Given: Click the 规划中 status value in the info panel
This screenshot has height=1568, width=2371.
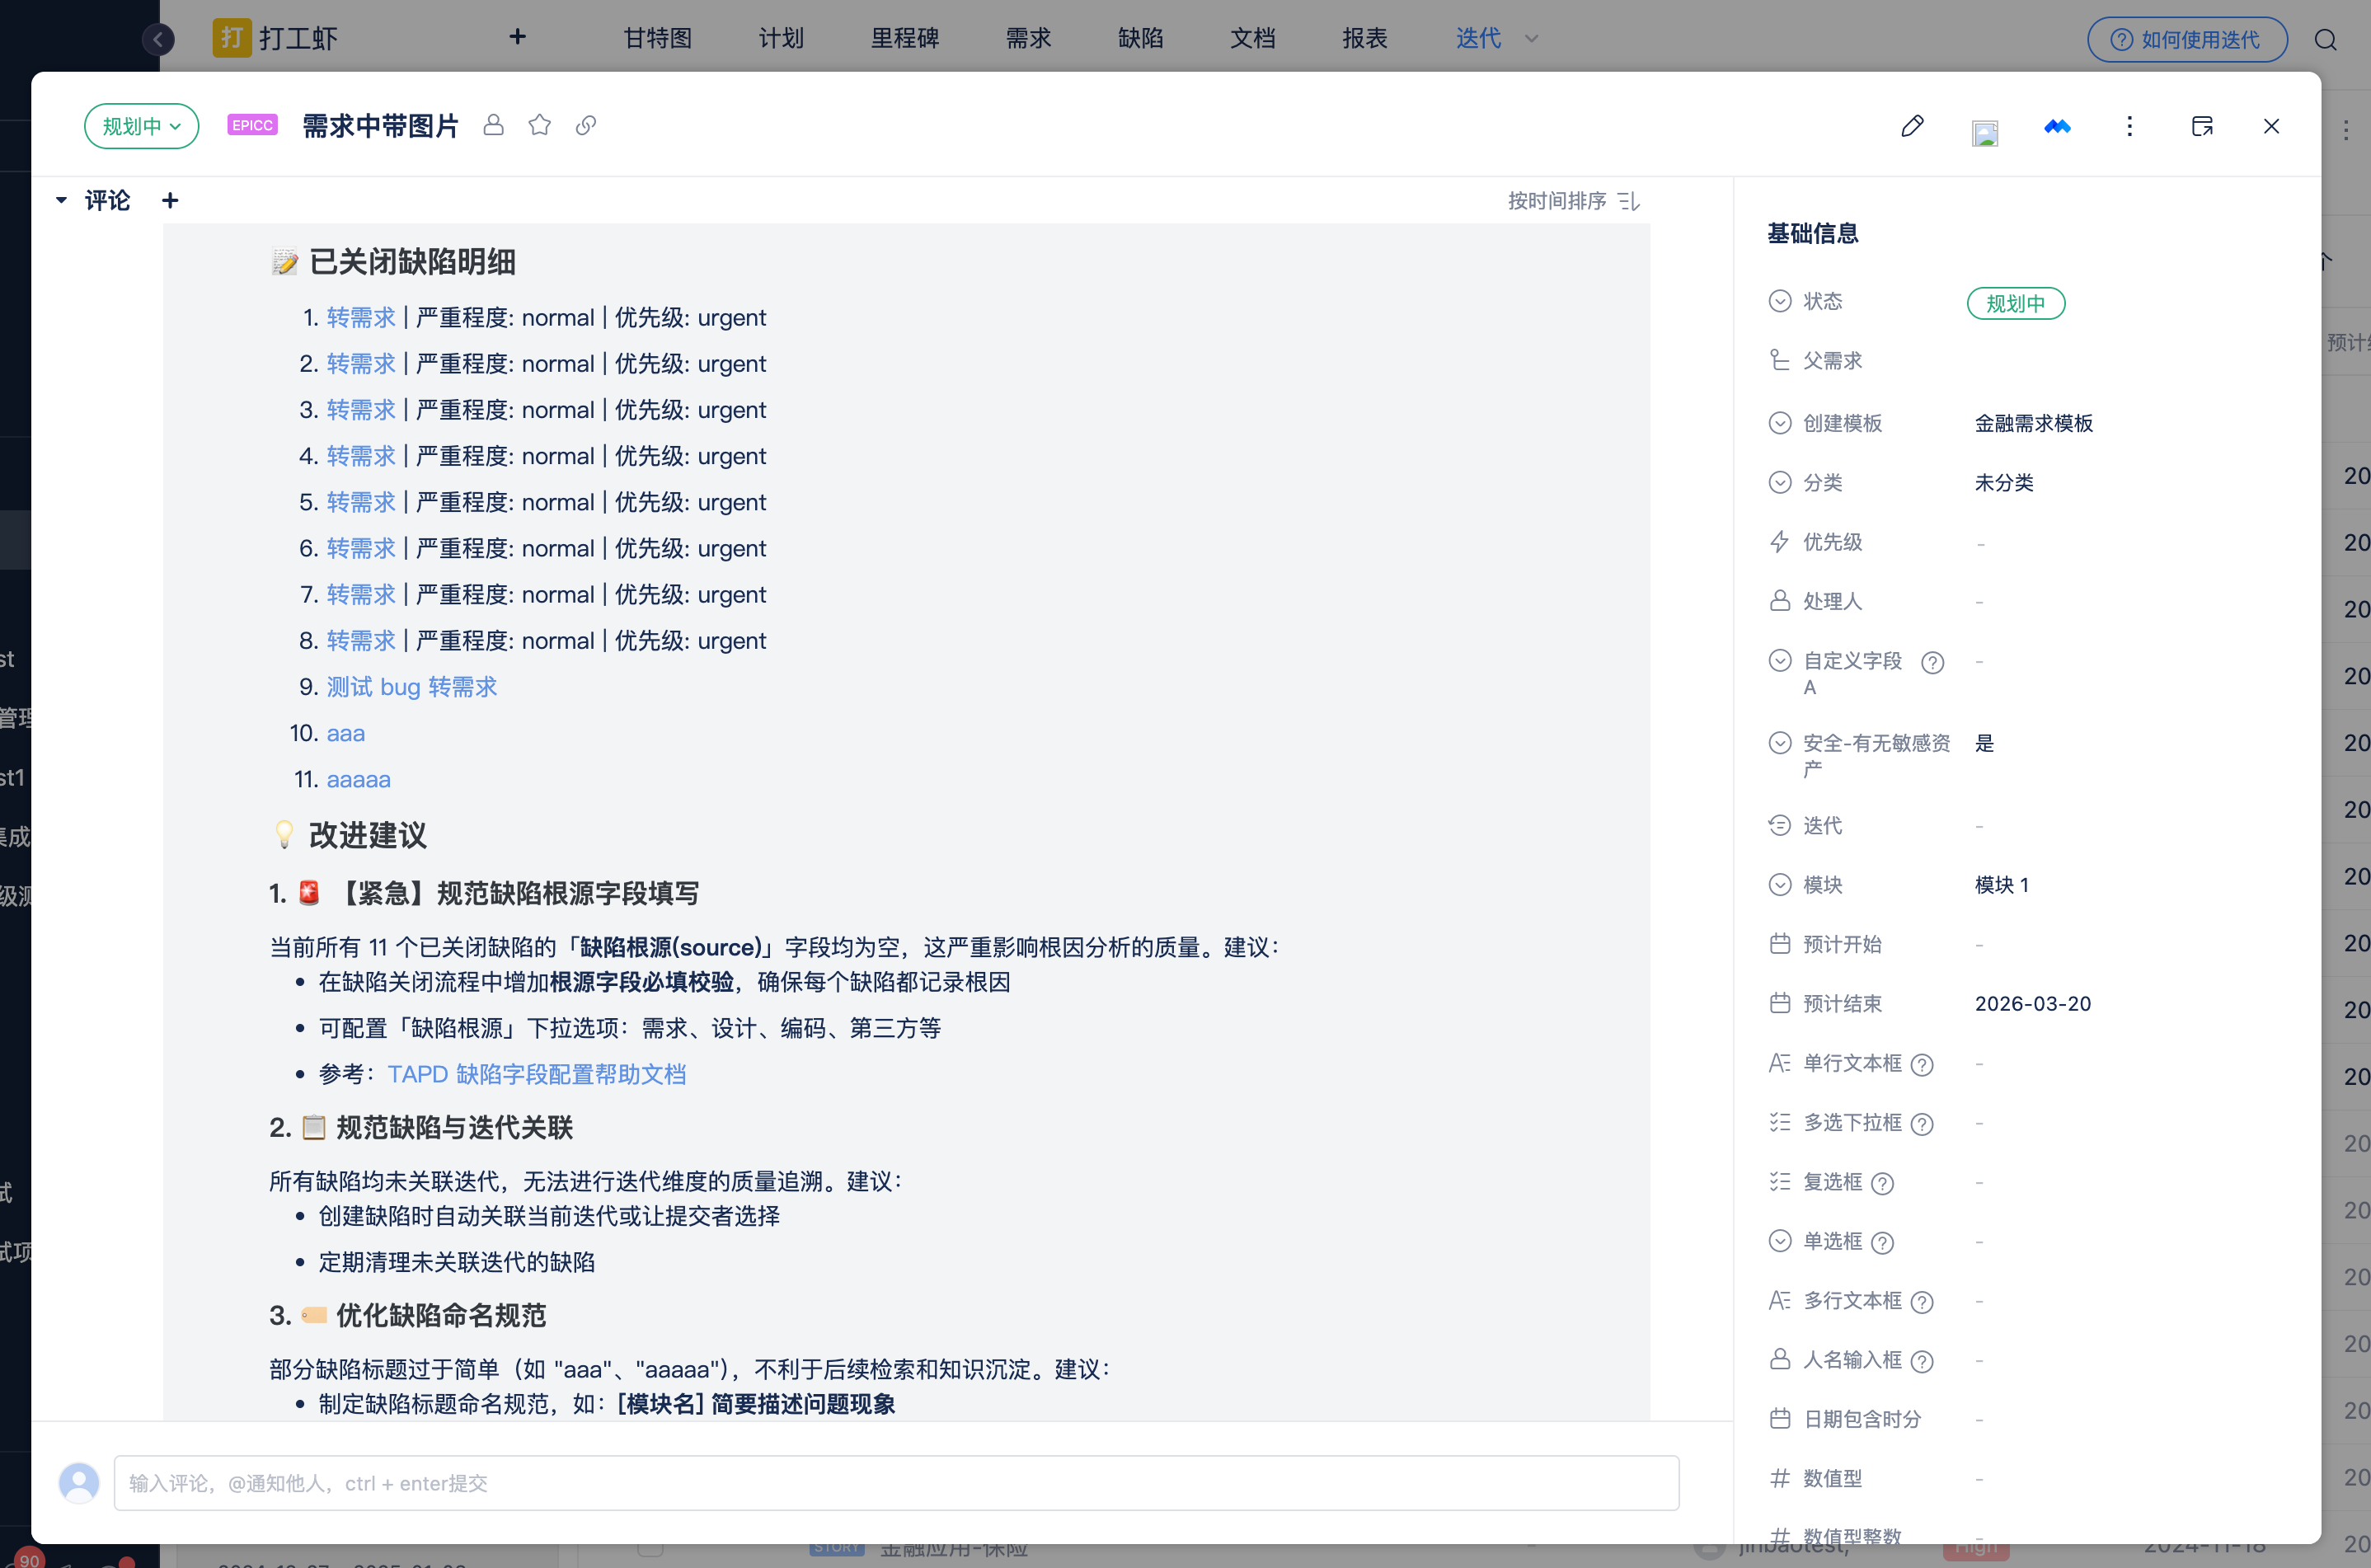Looking at the screenshot, I should click(2015, 303).
